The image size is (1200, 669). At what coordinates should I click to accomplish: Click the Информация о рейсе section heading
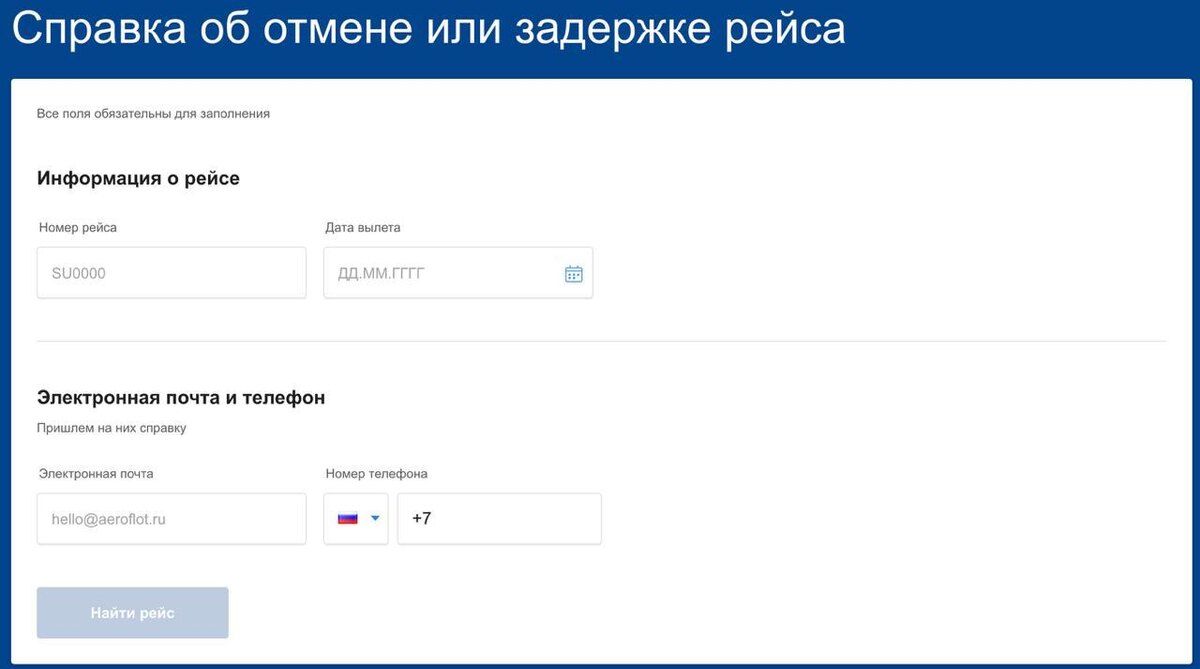[138, 178]
